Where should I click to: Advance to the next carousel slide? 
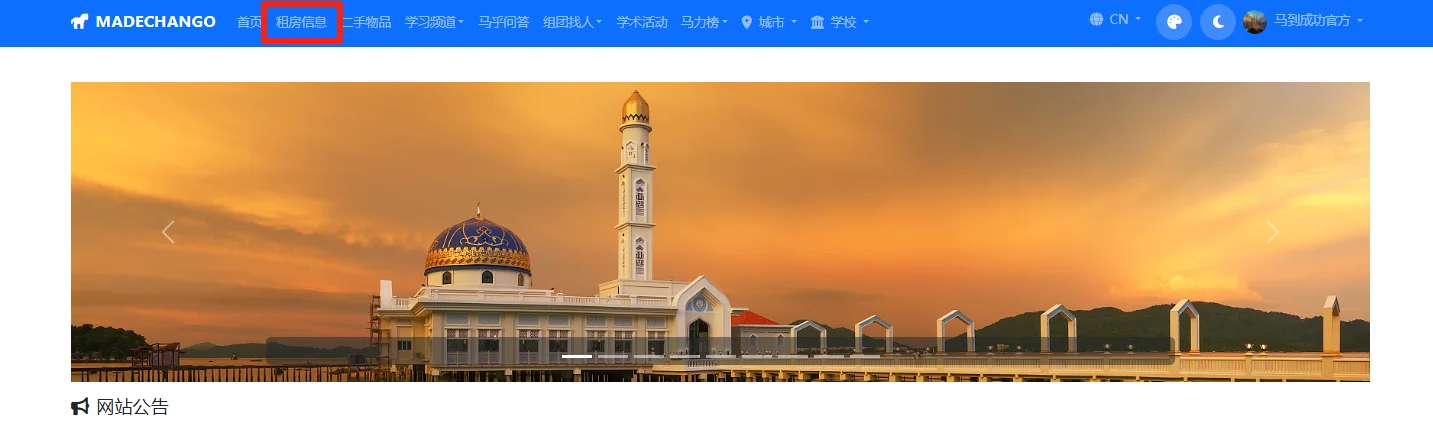pyautogui.click(x=1272, y=232)
